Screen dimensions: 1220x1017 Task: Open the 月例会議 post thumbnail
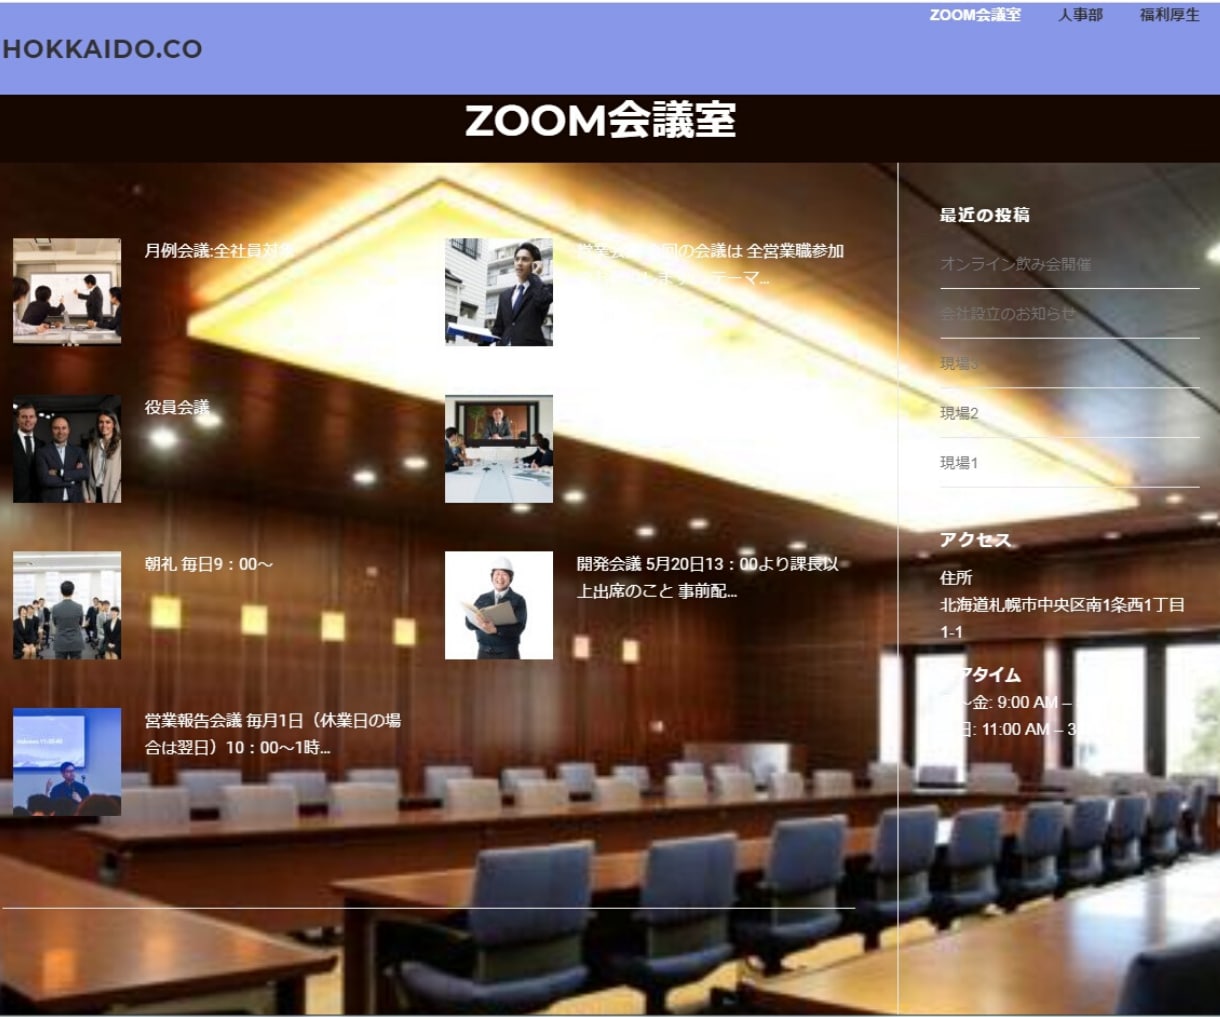tap(67, 292)
